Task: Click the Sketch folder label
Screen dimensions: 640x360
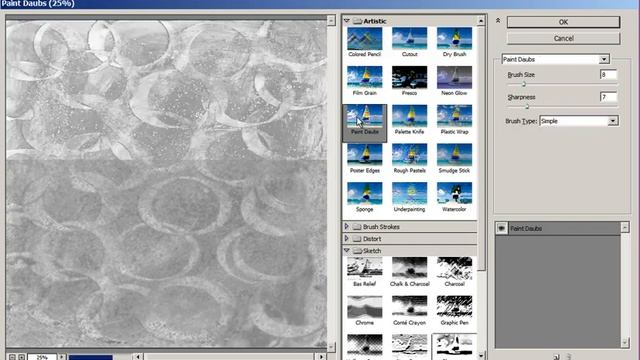Action: [372, 251]
